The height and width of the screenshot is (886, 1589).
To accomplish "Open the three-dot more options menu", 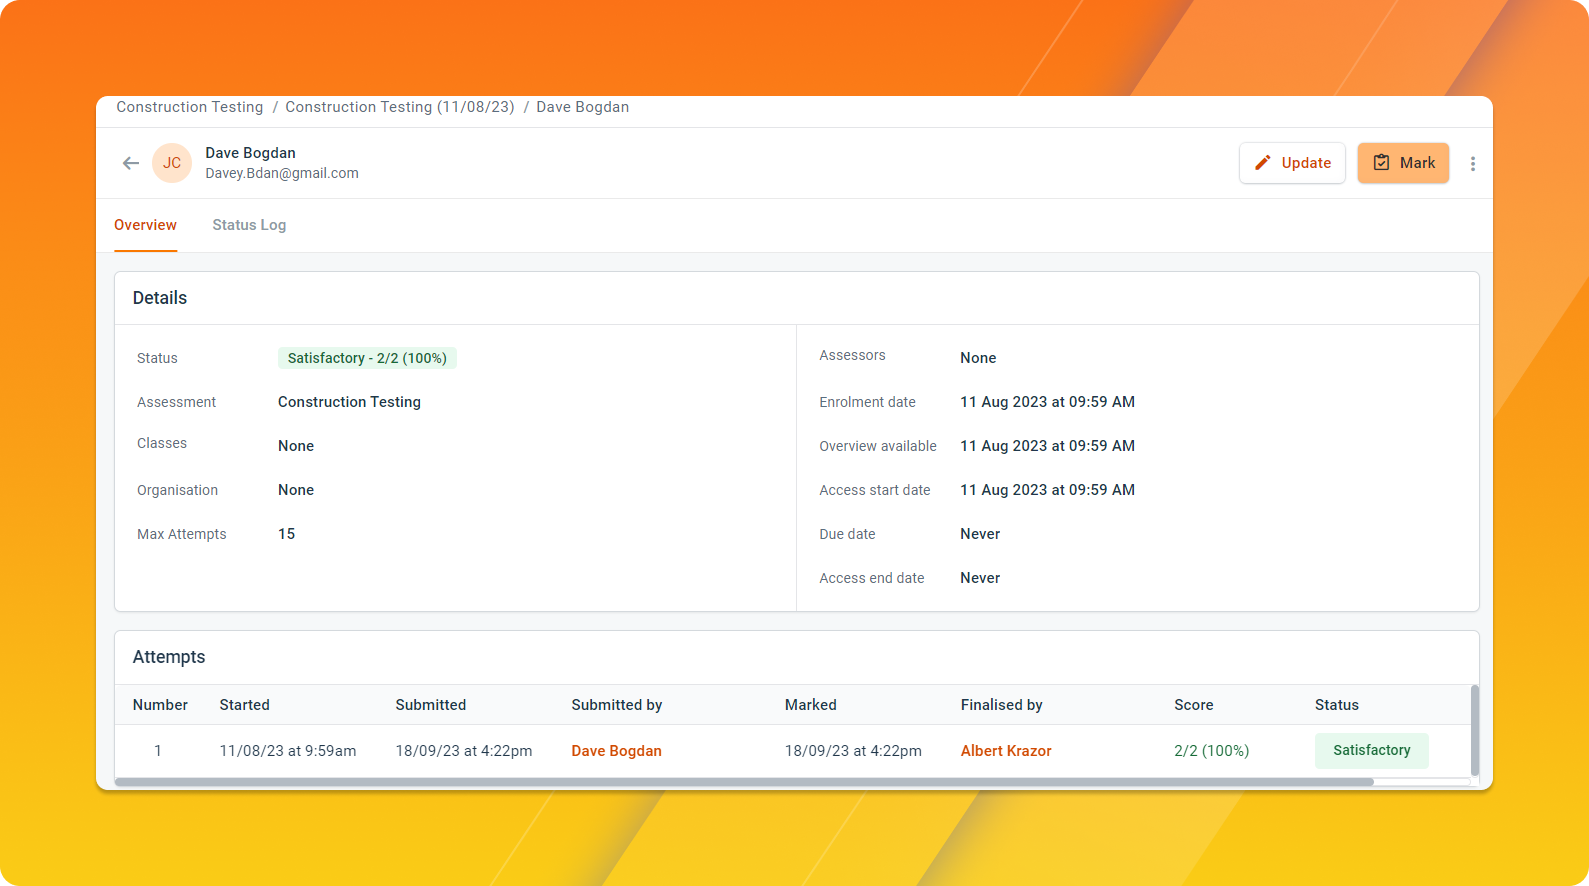I will (1472, 164).
